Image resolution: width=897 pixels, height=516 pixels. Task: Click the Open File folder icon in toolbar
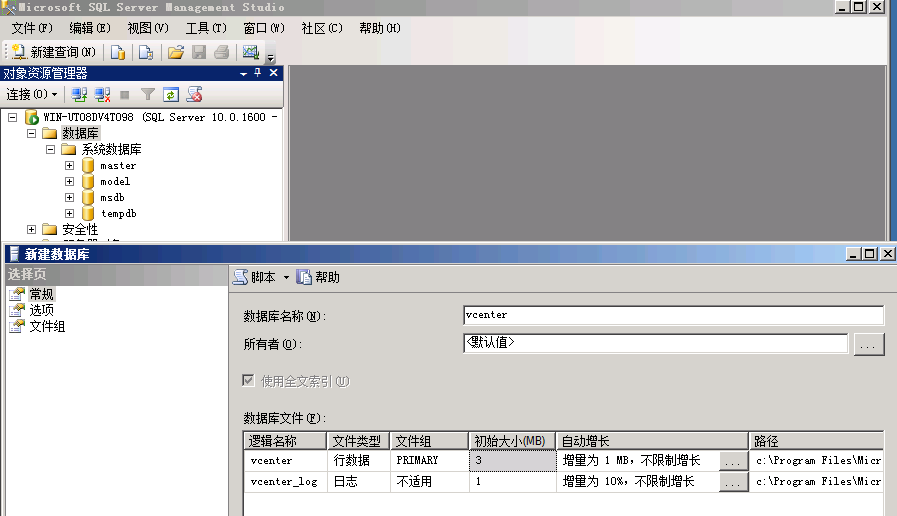[176, 52]
